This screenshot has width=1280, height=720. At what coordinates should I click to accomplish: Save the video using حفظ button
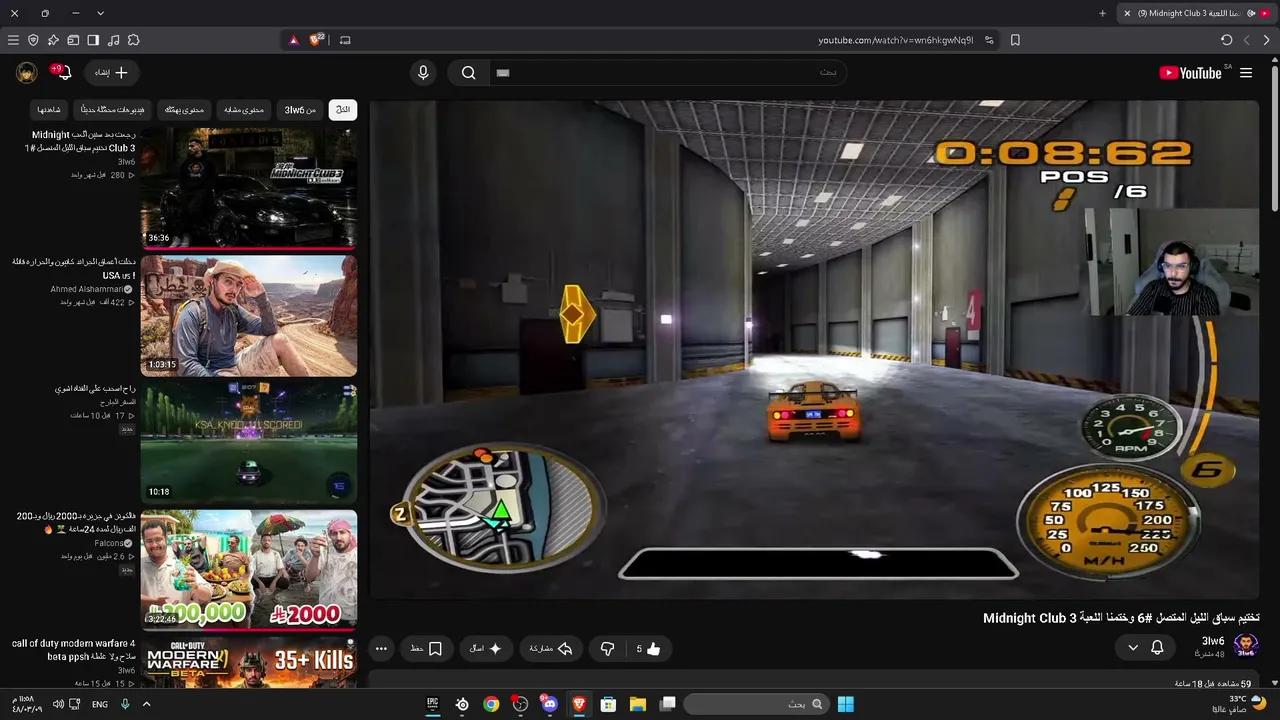point(426,649)
